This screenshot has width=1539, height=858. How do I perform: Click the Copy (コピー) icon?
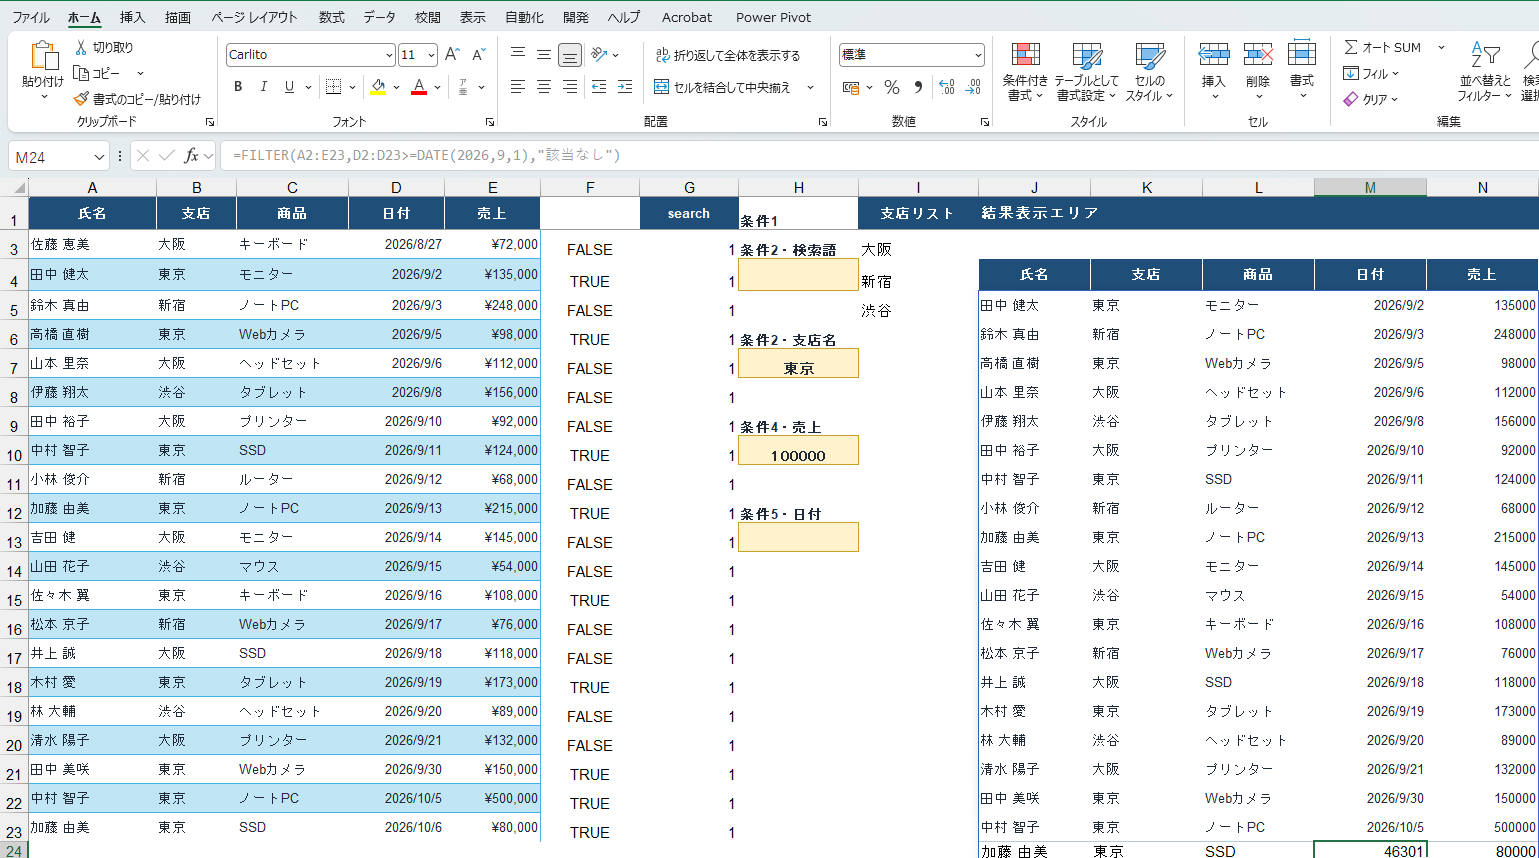[x=81, y=73]
